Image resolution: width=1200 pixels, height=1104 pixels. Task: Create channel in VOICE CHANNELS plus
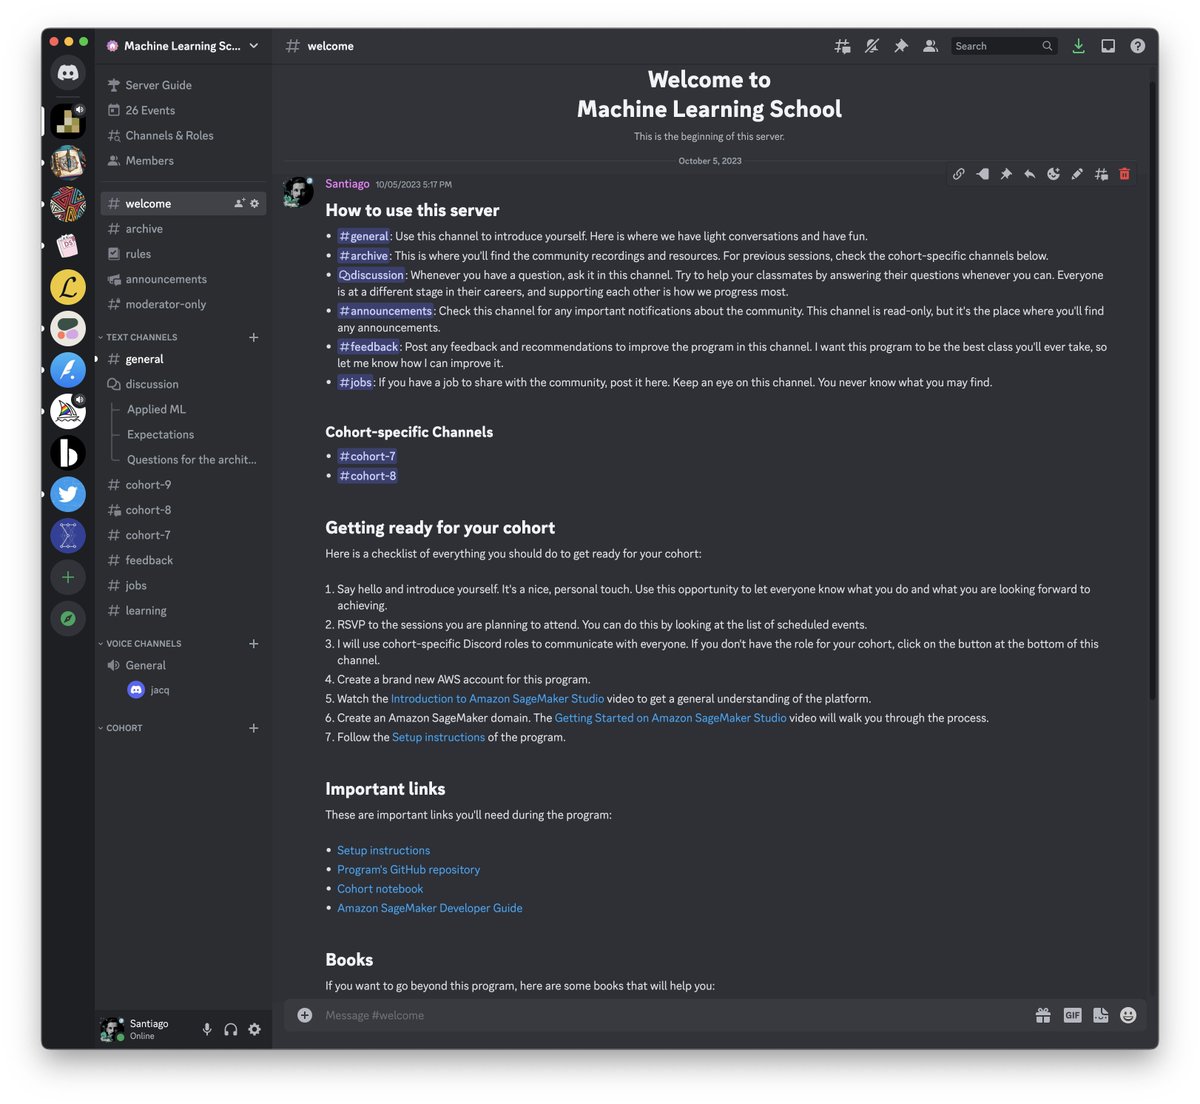click(x=253, y=643)
